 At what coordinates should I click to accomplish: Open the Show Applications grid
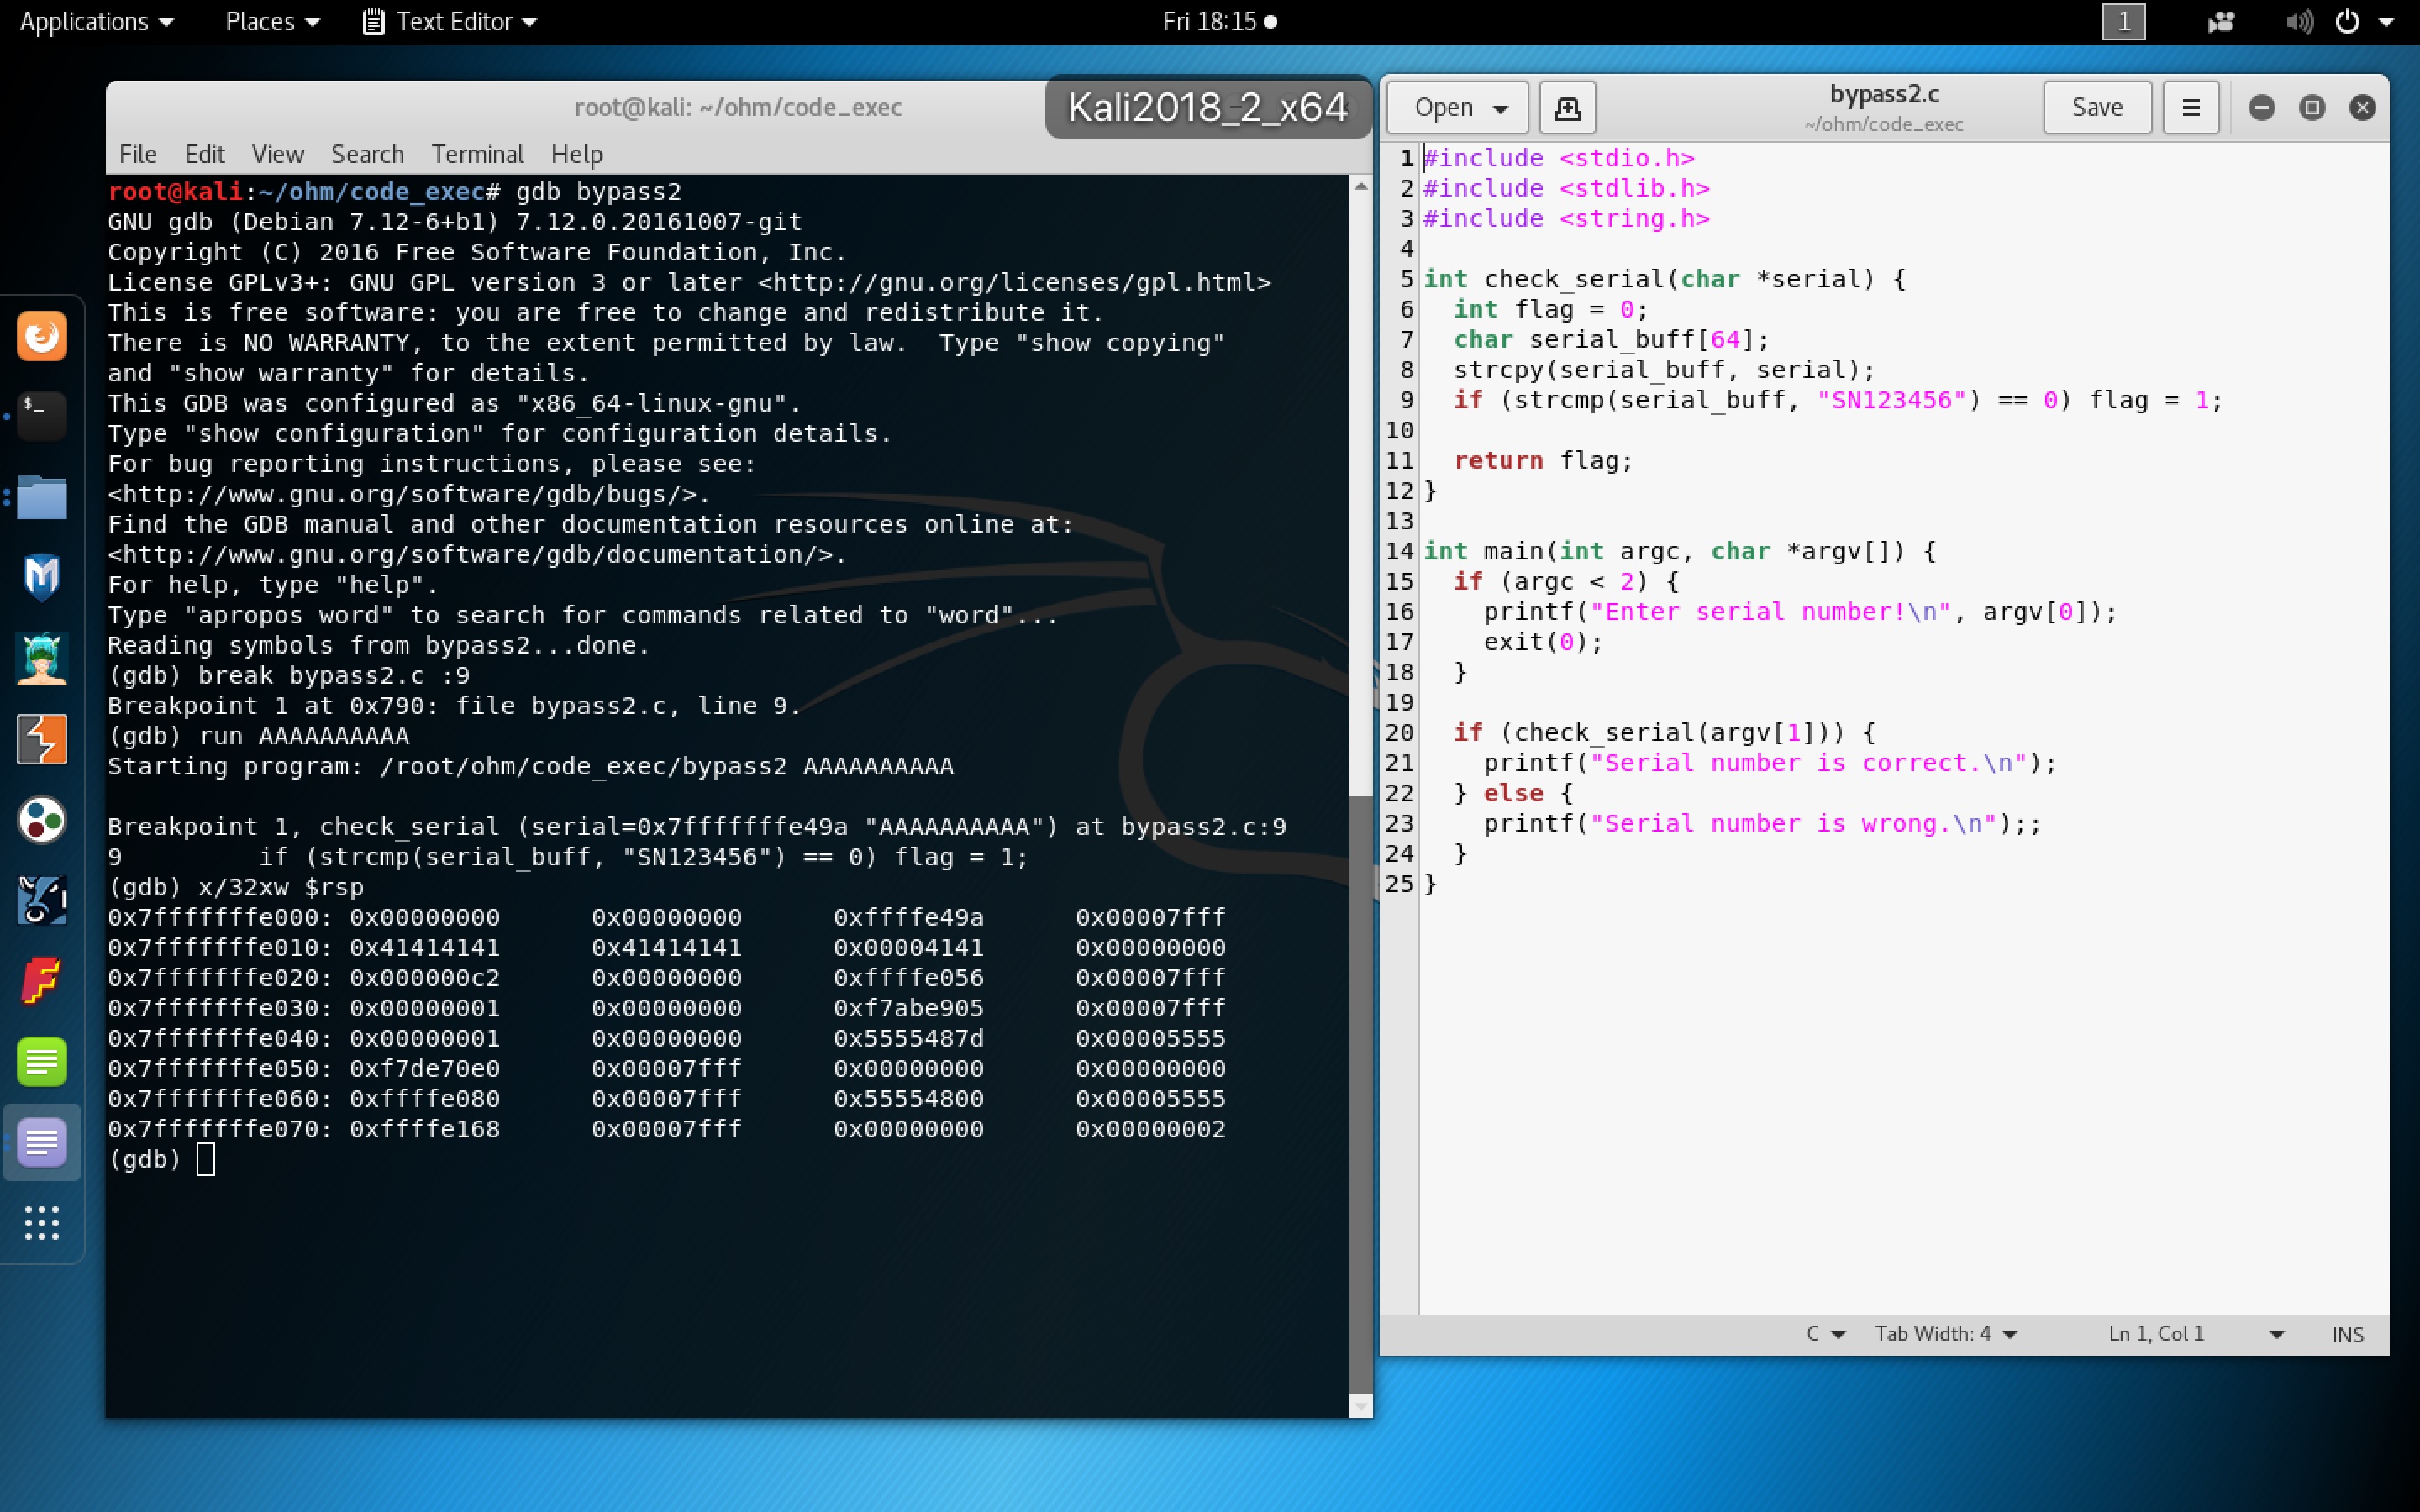41,1222
